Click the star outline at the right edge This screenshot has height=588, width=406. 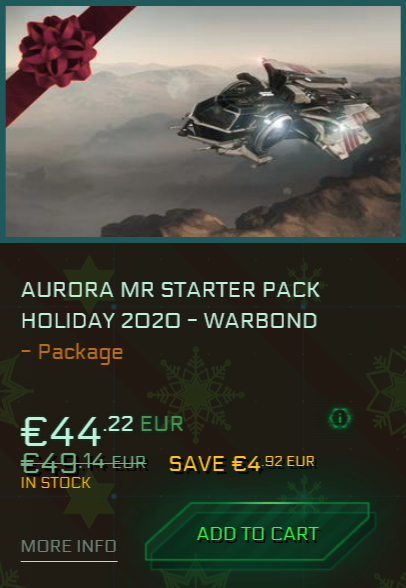pos(388,392)
